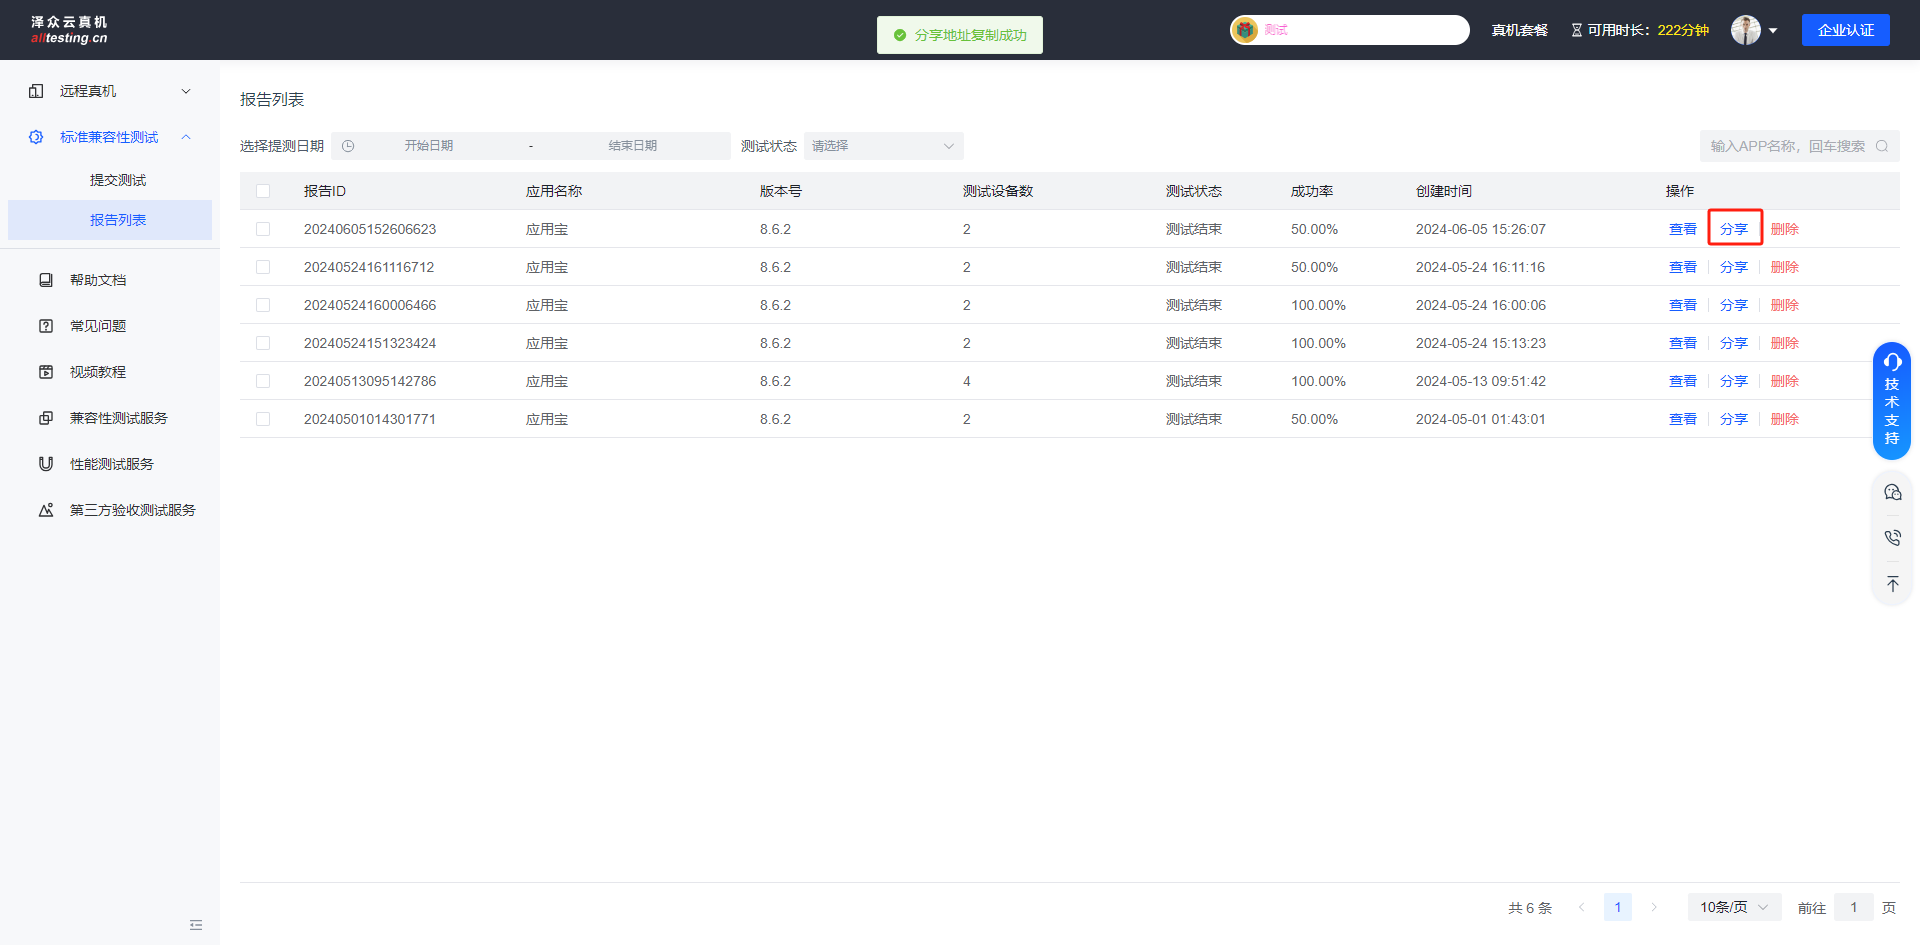The height and width of the screenshot is (945, 1920).
Task: Click the phone contact icon
Action: pos(1892,538)
